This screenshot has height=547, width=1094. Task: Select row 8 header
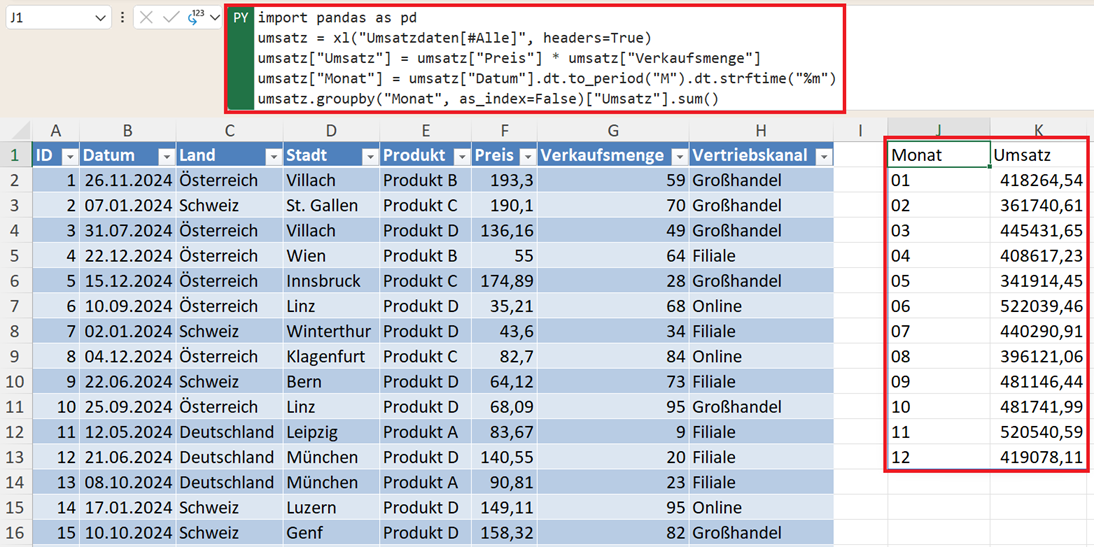pos(16,331)
